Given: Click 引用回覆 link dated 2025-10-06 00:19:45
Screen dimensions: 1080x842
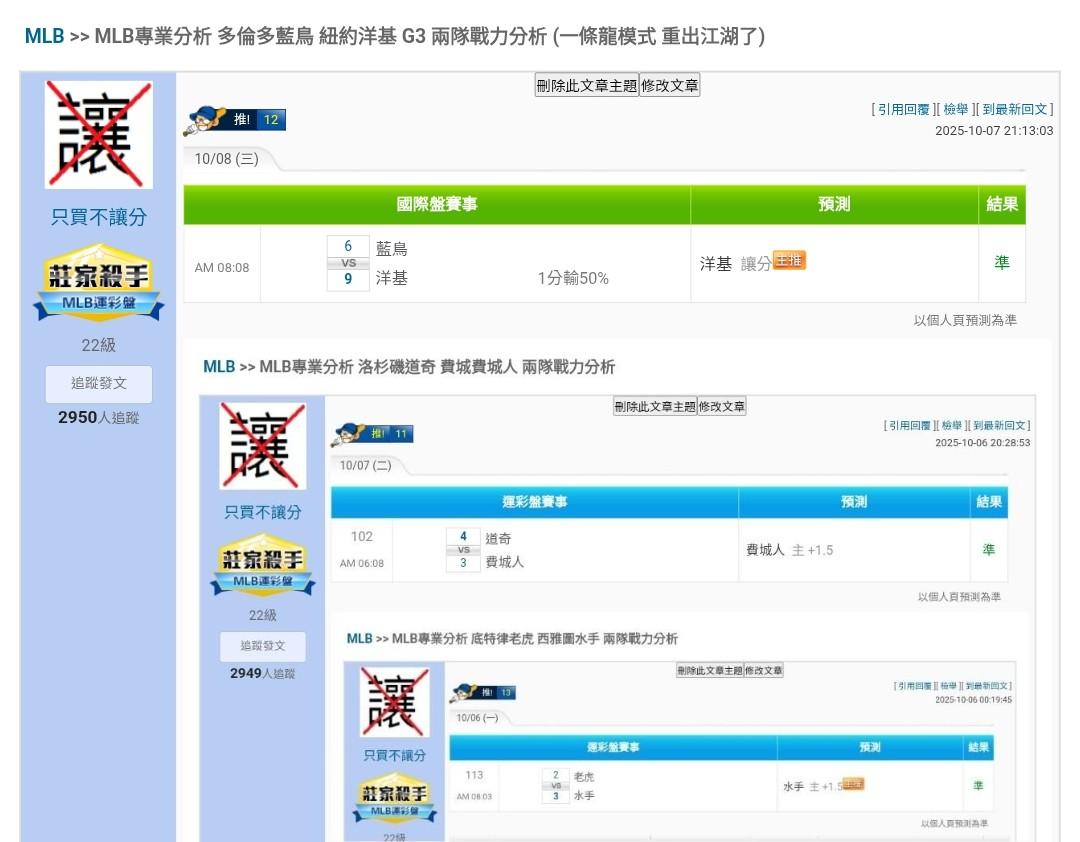Looking at the screenshot, I should (x=915, y=686).
